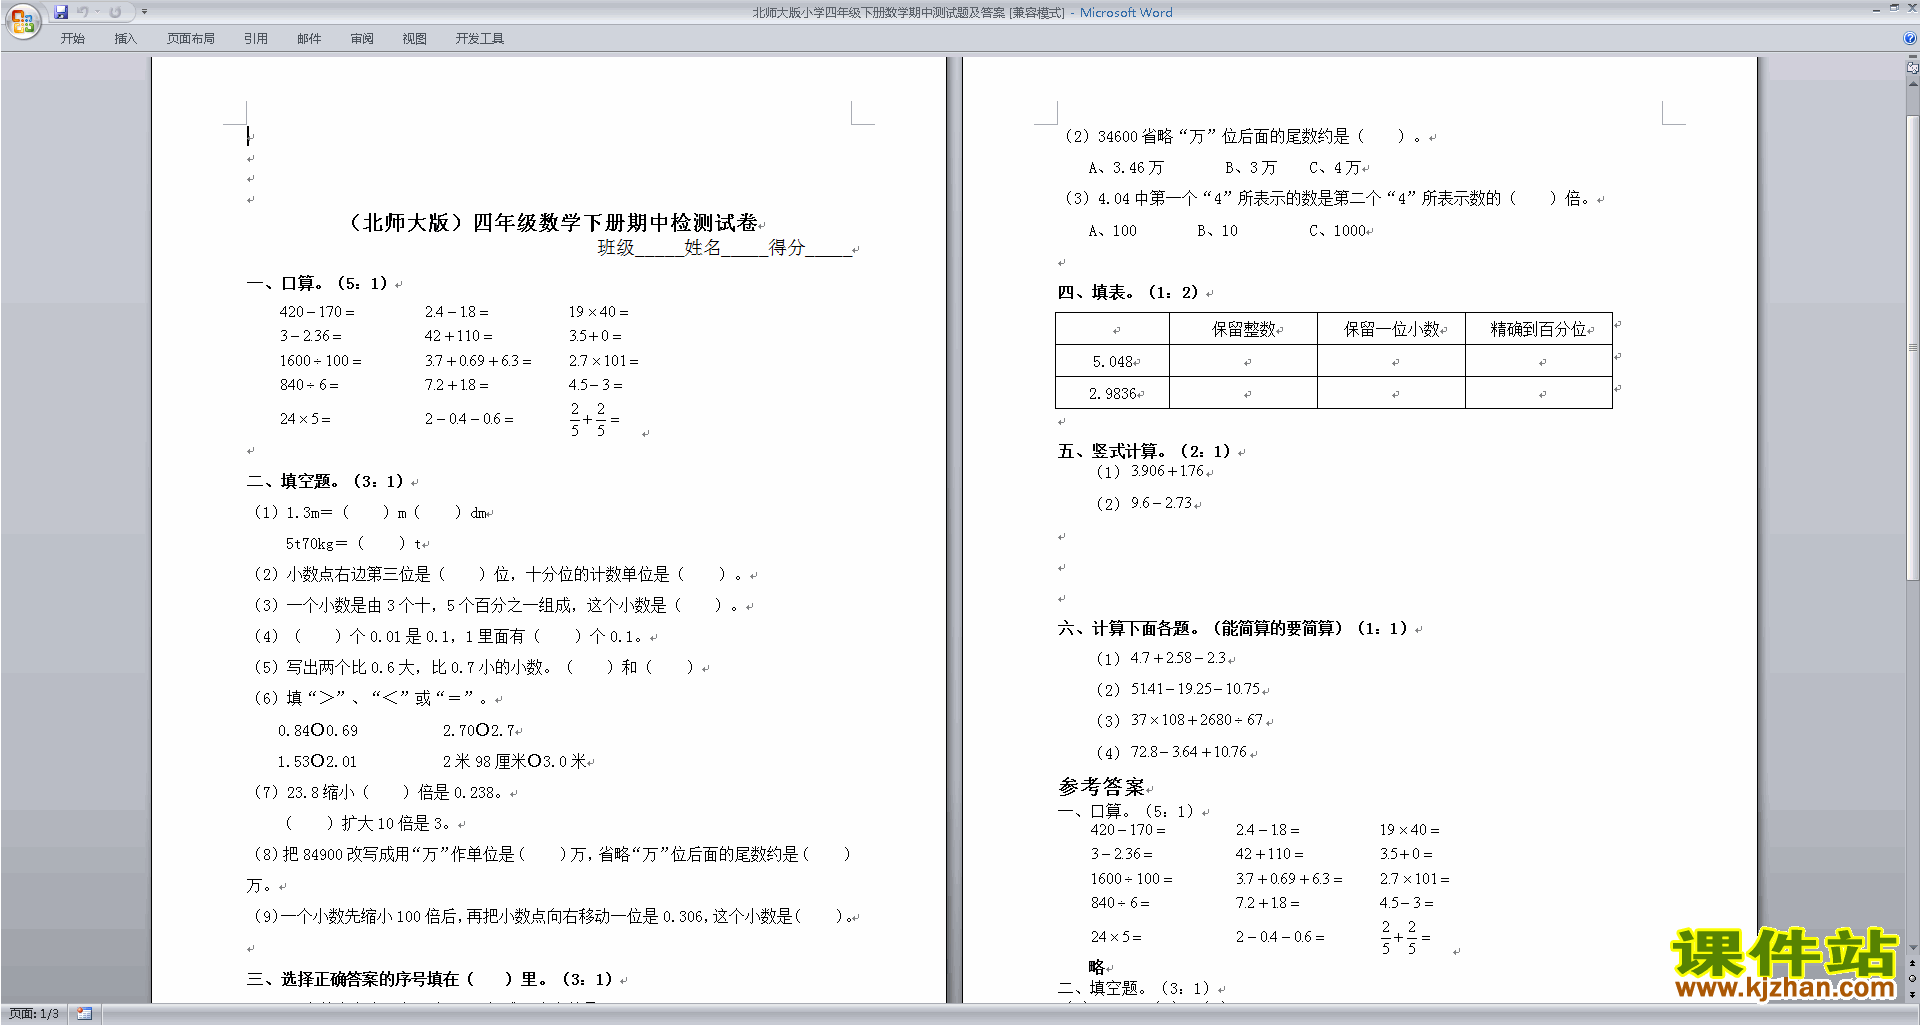Click problem 420－170＝ on page one
The height and width of the screenshot is (1025, 1920).
point(317,312)
